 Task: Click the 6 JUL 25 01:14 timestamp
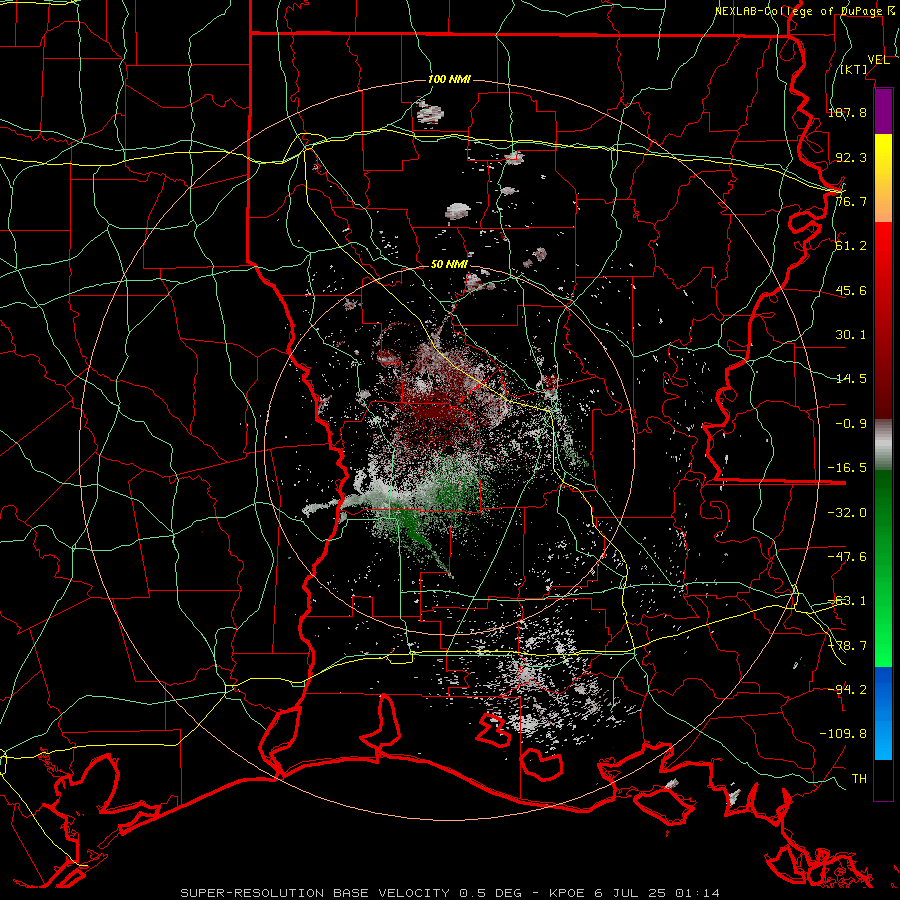pyautogui.click(x=656, y=893)
